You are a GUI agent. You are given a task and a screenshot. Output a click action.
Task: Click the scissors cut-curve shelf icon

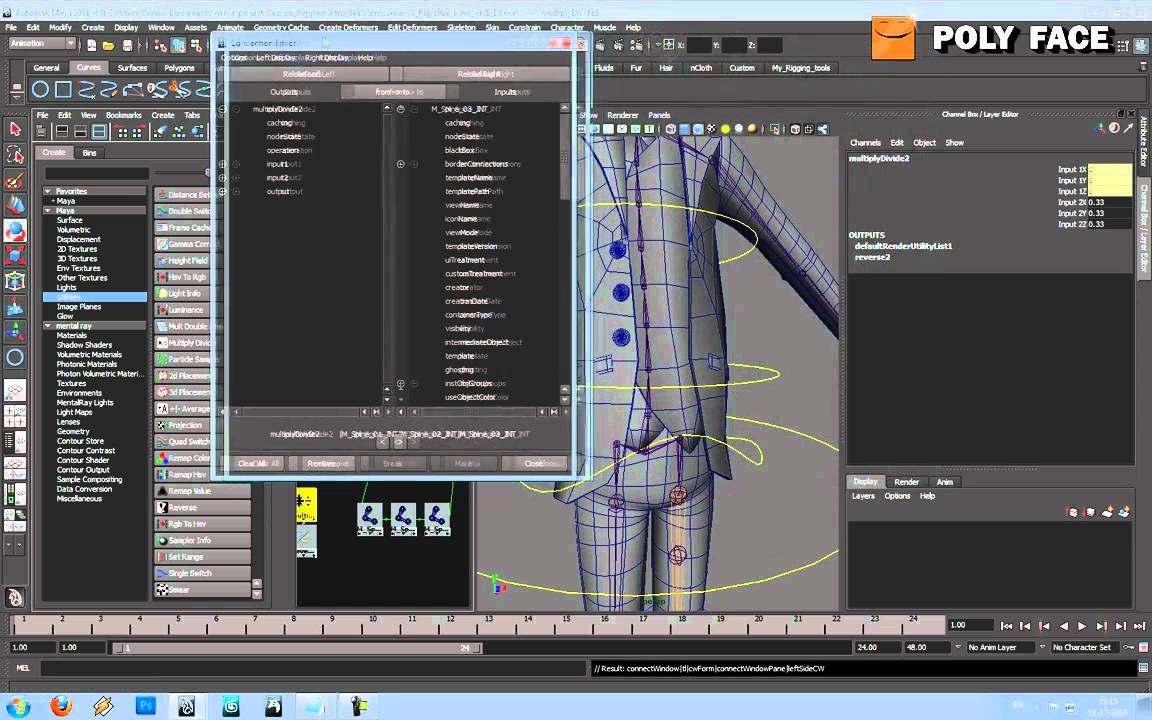(x=179, y=90)
